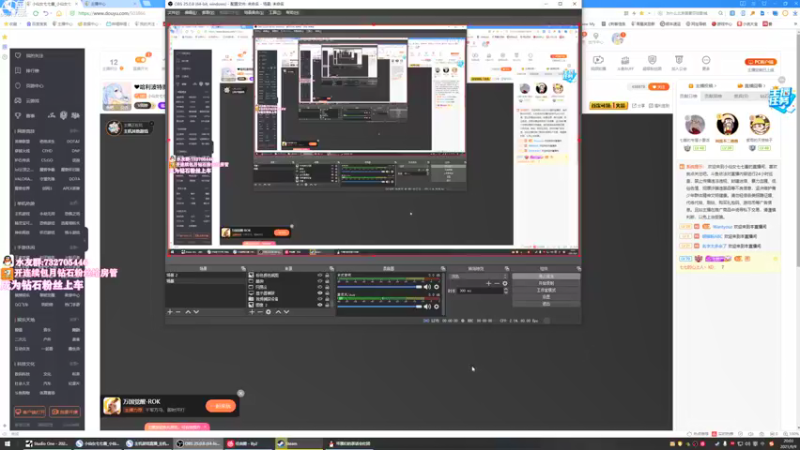Adjust the upper mixer channel volume slider
800x450 pixels.
pos(380,287)
